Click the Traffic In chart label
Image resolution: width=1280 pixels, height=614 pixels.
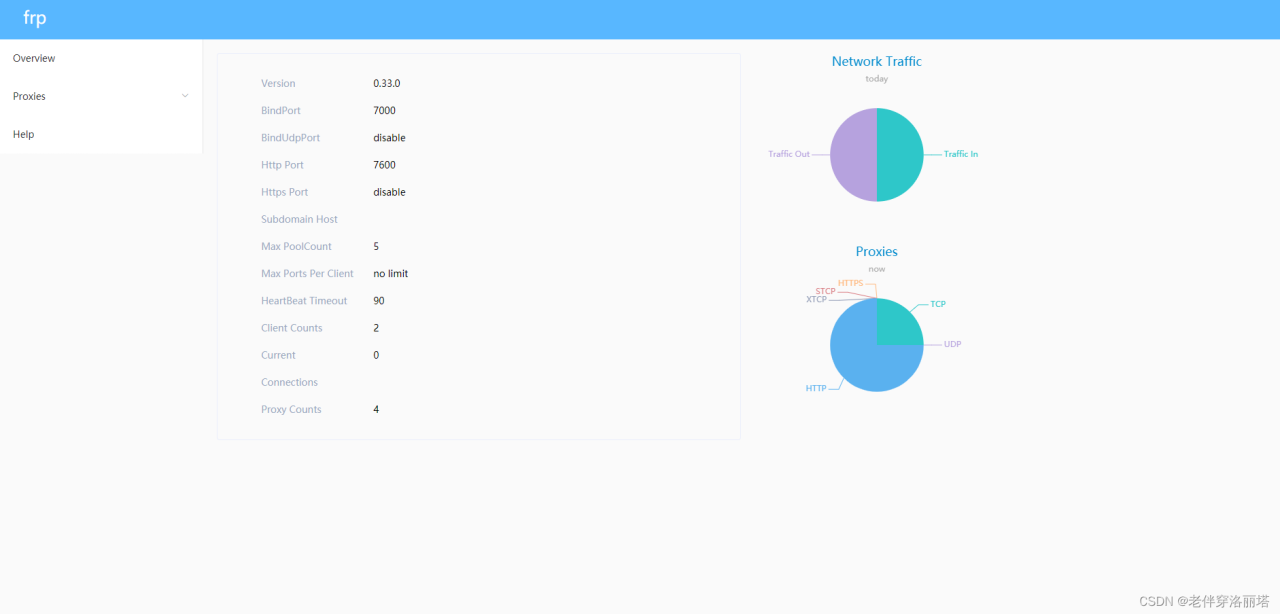pos(961,154)
